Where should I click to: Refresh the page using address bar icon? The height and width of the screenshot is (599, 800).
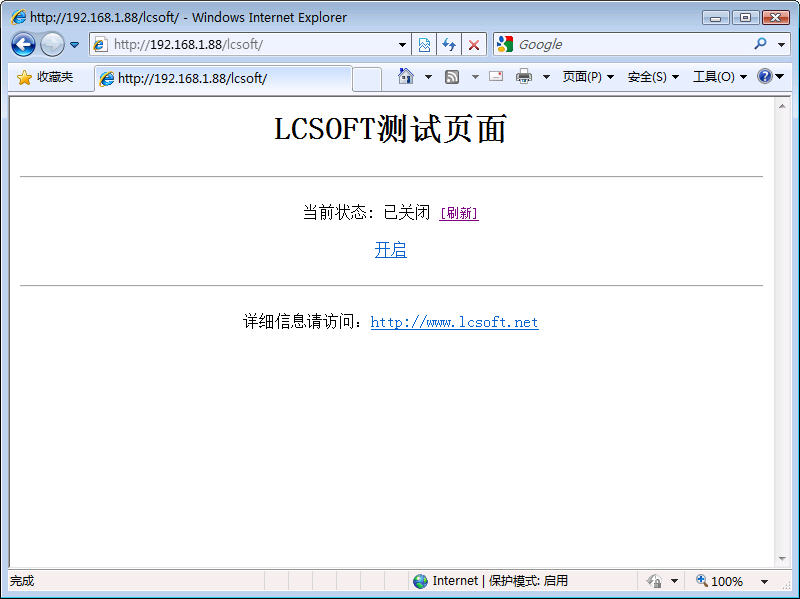449,45
